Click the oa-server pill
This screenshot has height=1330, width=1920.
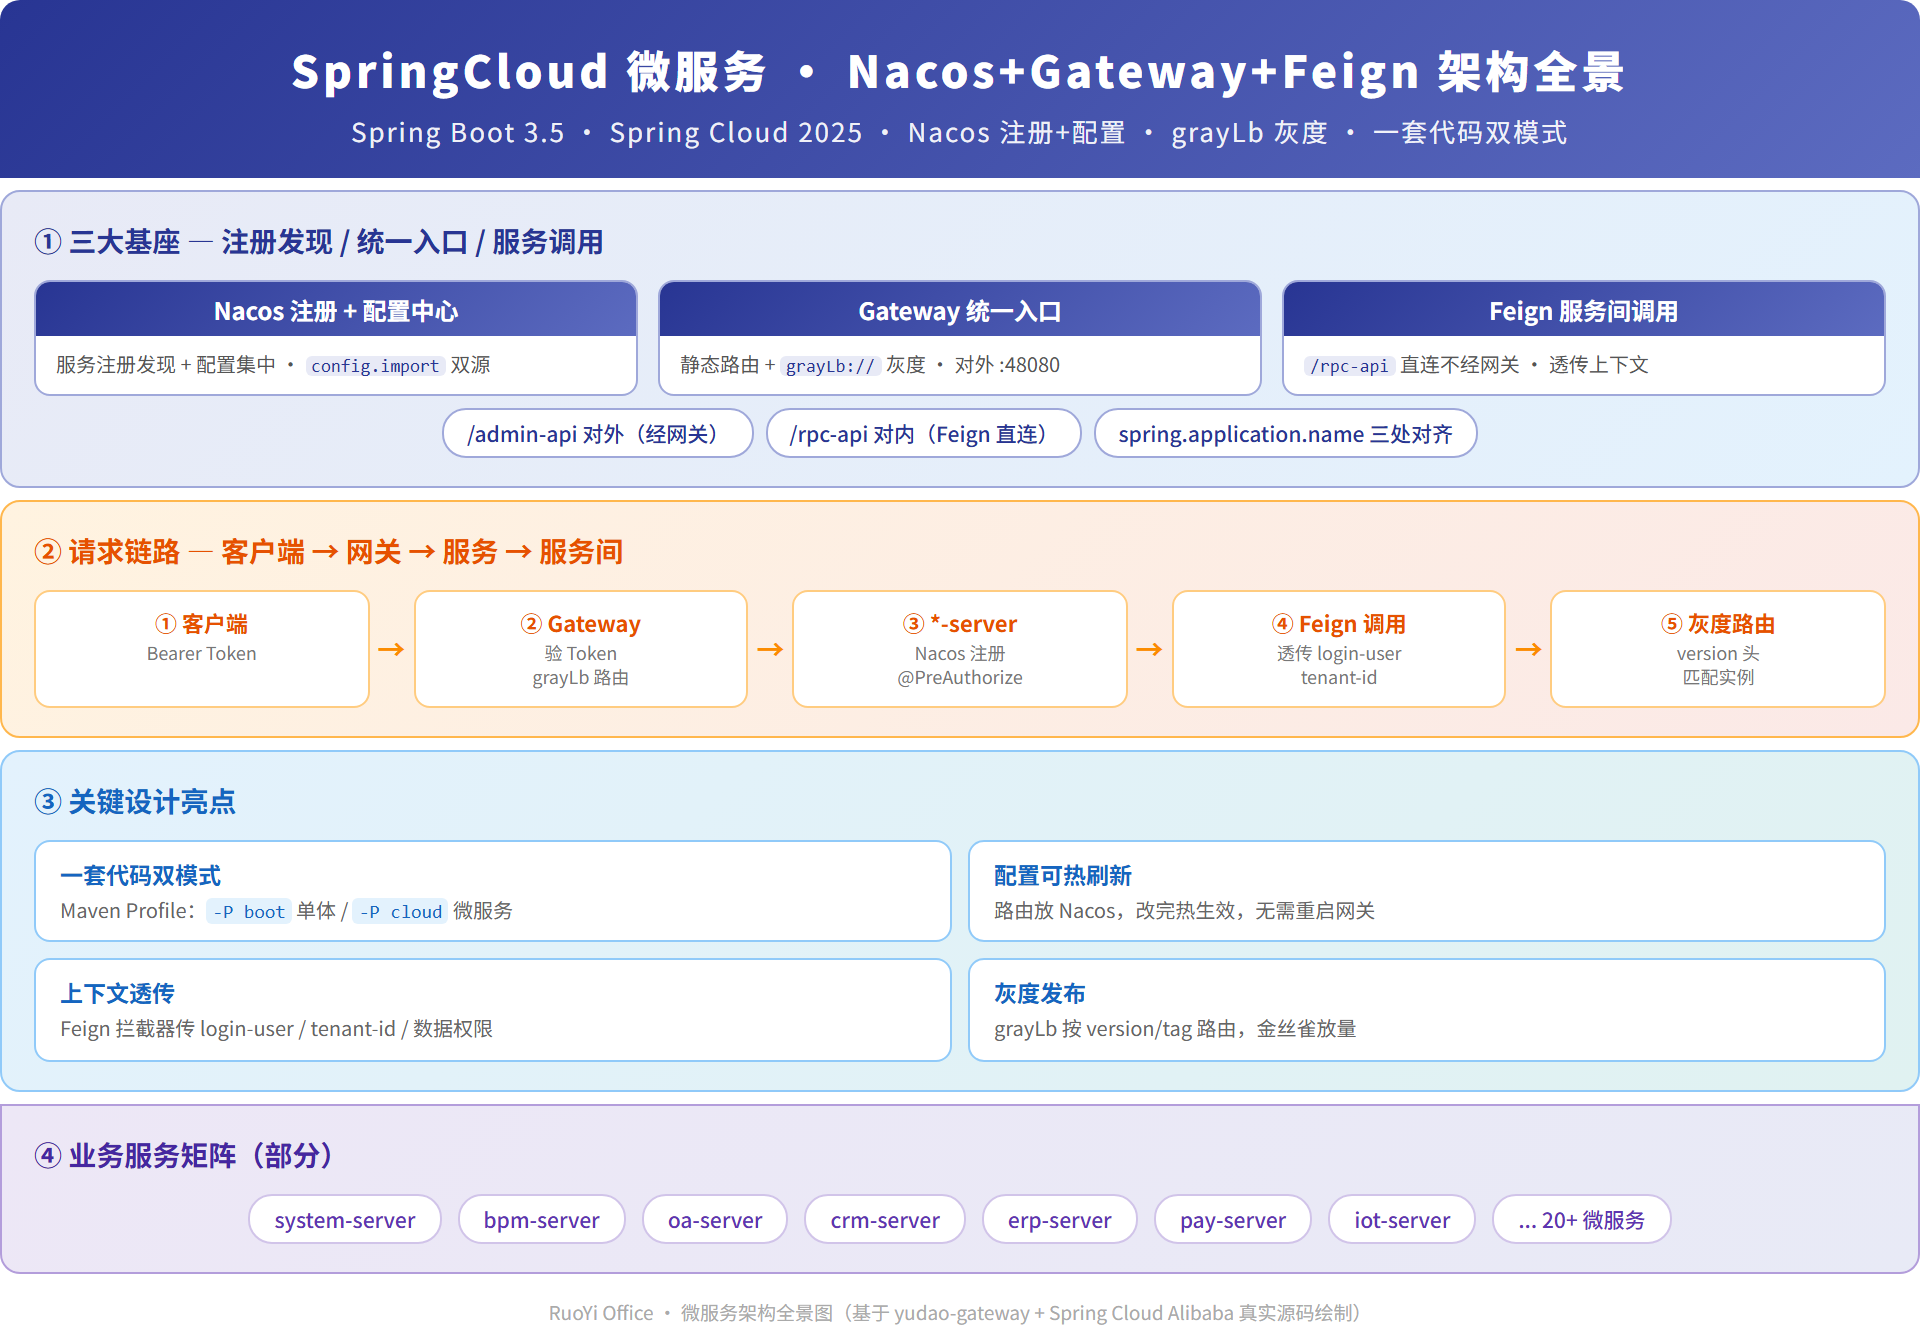click(715, 1220)
